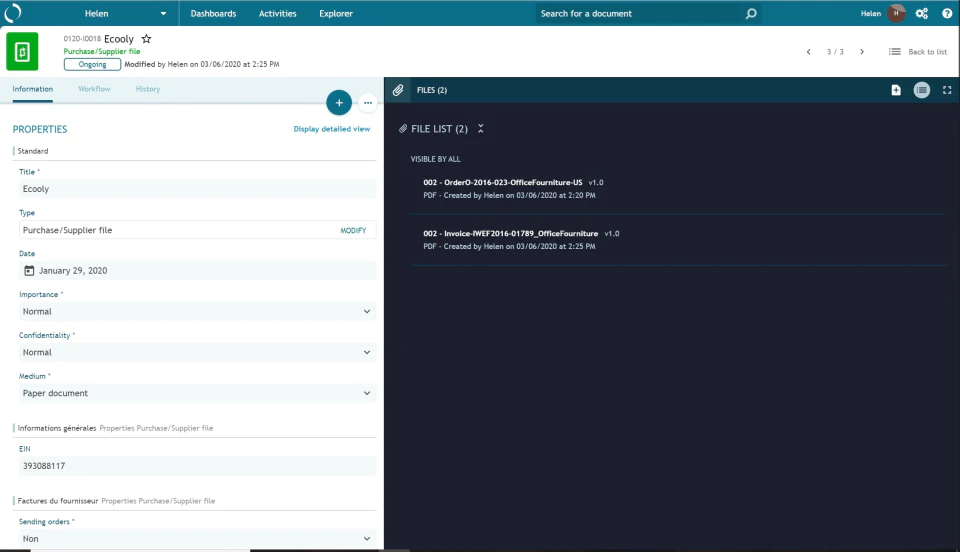The width and height of the screenshot is (960, 552).
Task: Open the Dashboards menu
Action: pyautogui.click(x=213, y=13)
